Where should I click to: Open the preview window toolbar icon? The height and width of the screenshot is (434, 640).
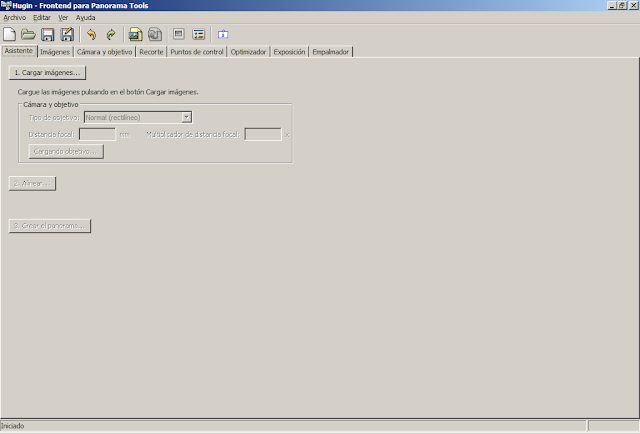178,34
